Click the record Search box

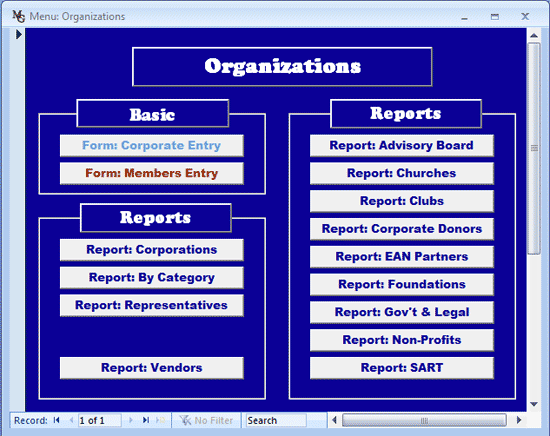point(276,420)
